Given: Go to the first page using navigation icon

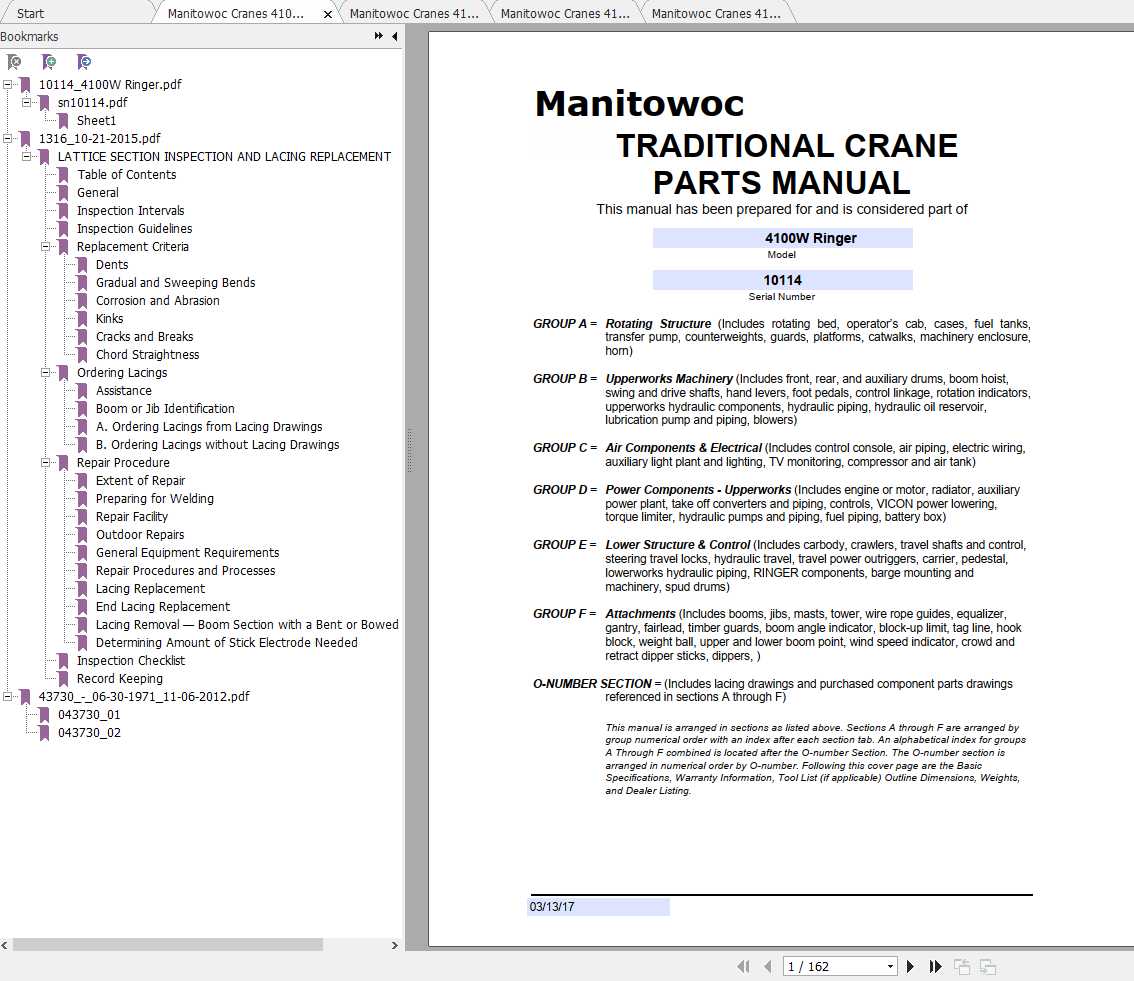Looking at the screenshot, I should [x=743, y=966].
